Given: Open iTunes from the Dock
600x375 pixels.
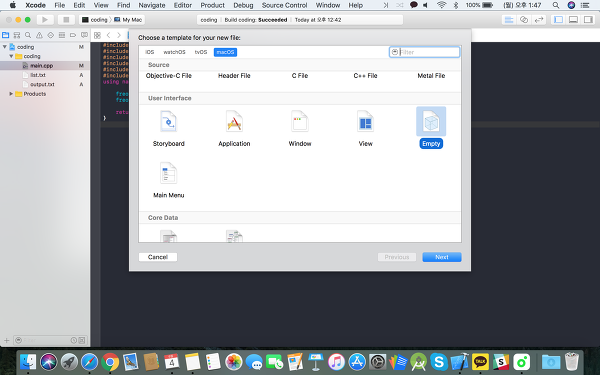Looking at the screenshot, I should coord(336,362).
